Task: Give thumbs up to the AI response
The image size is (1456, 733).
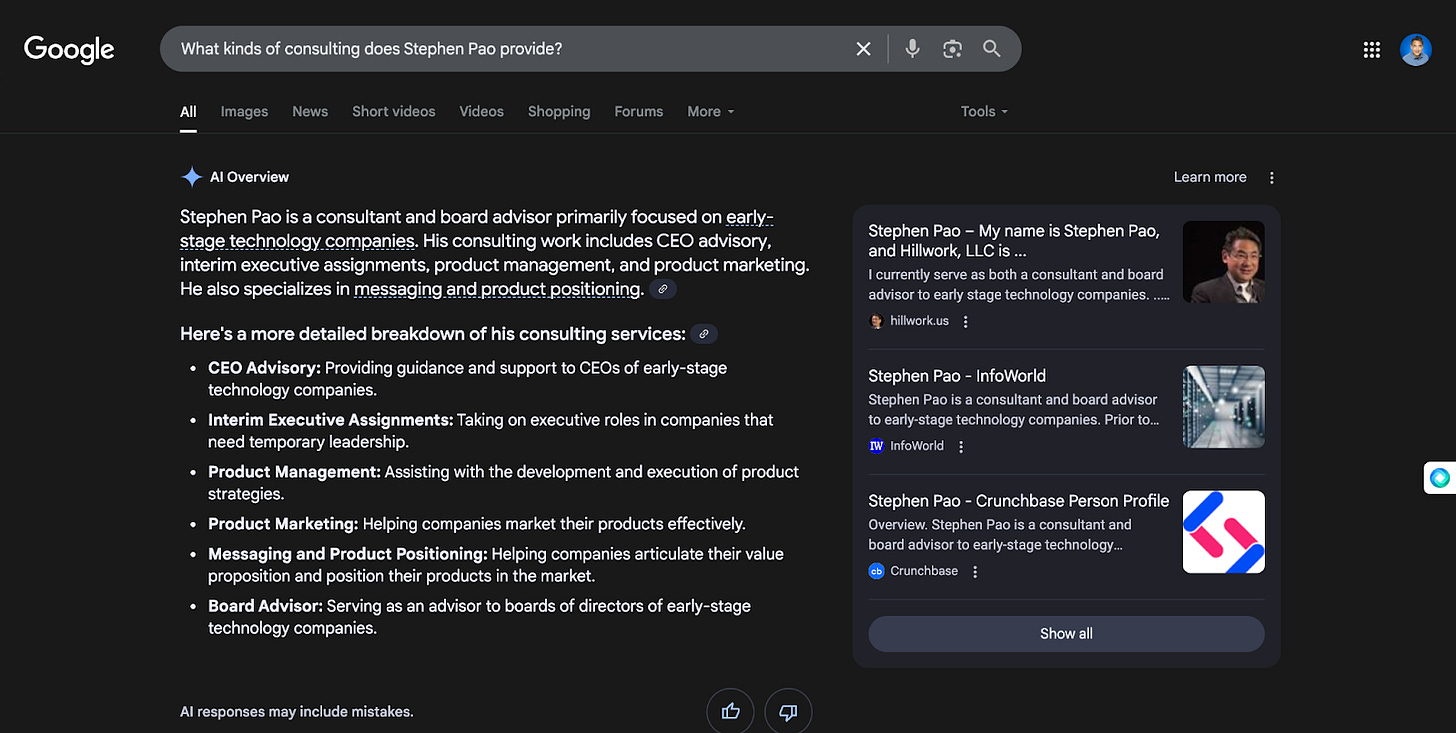Action: [x=731, y=712]
